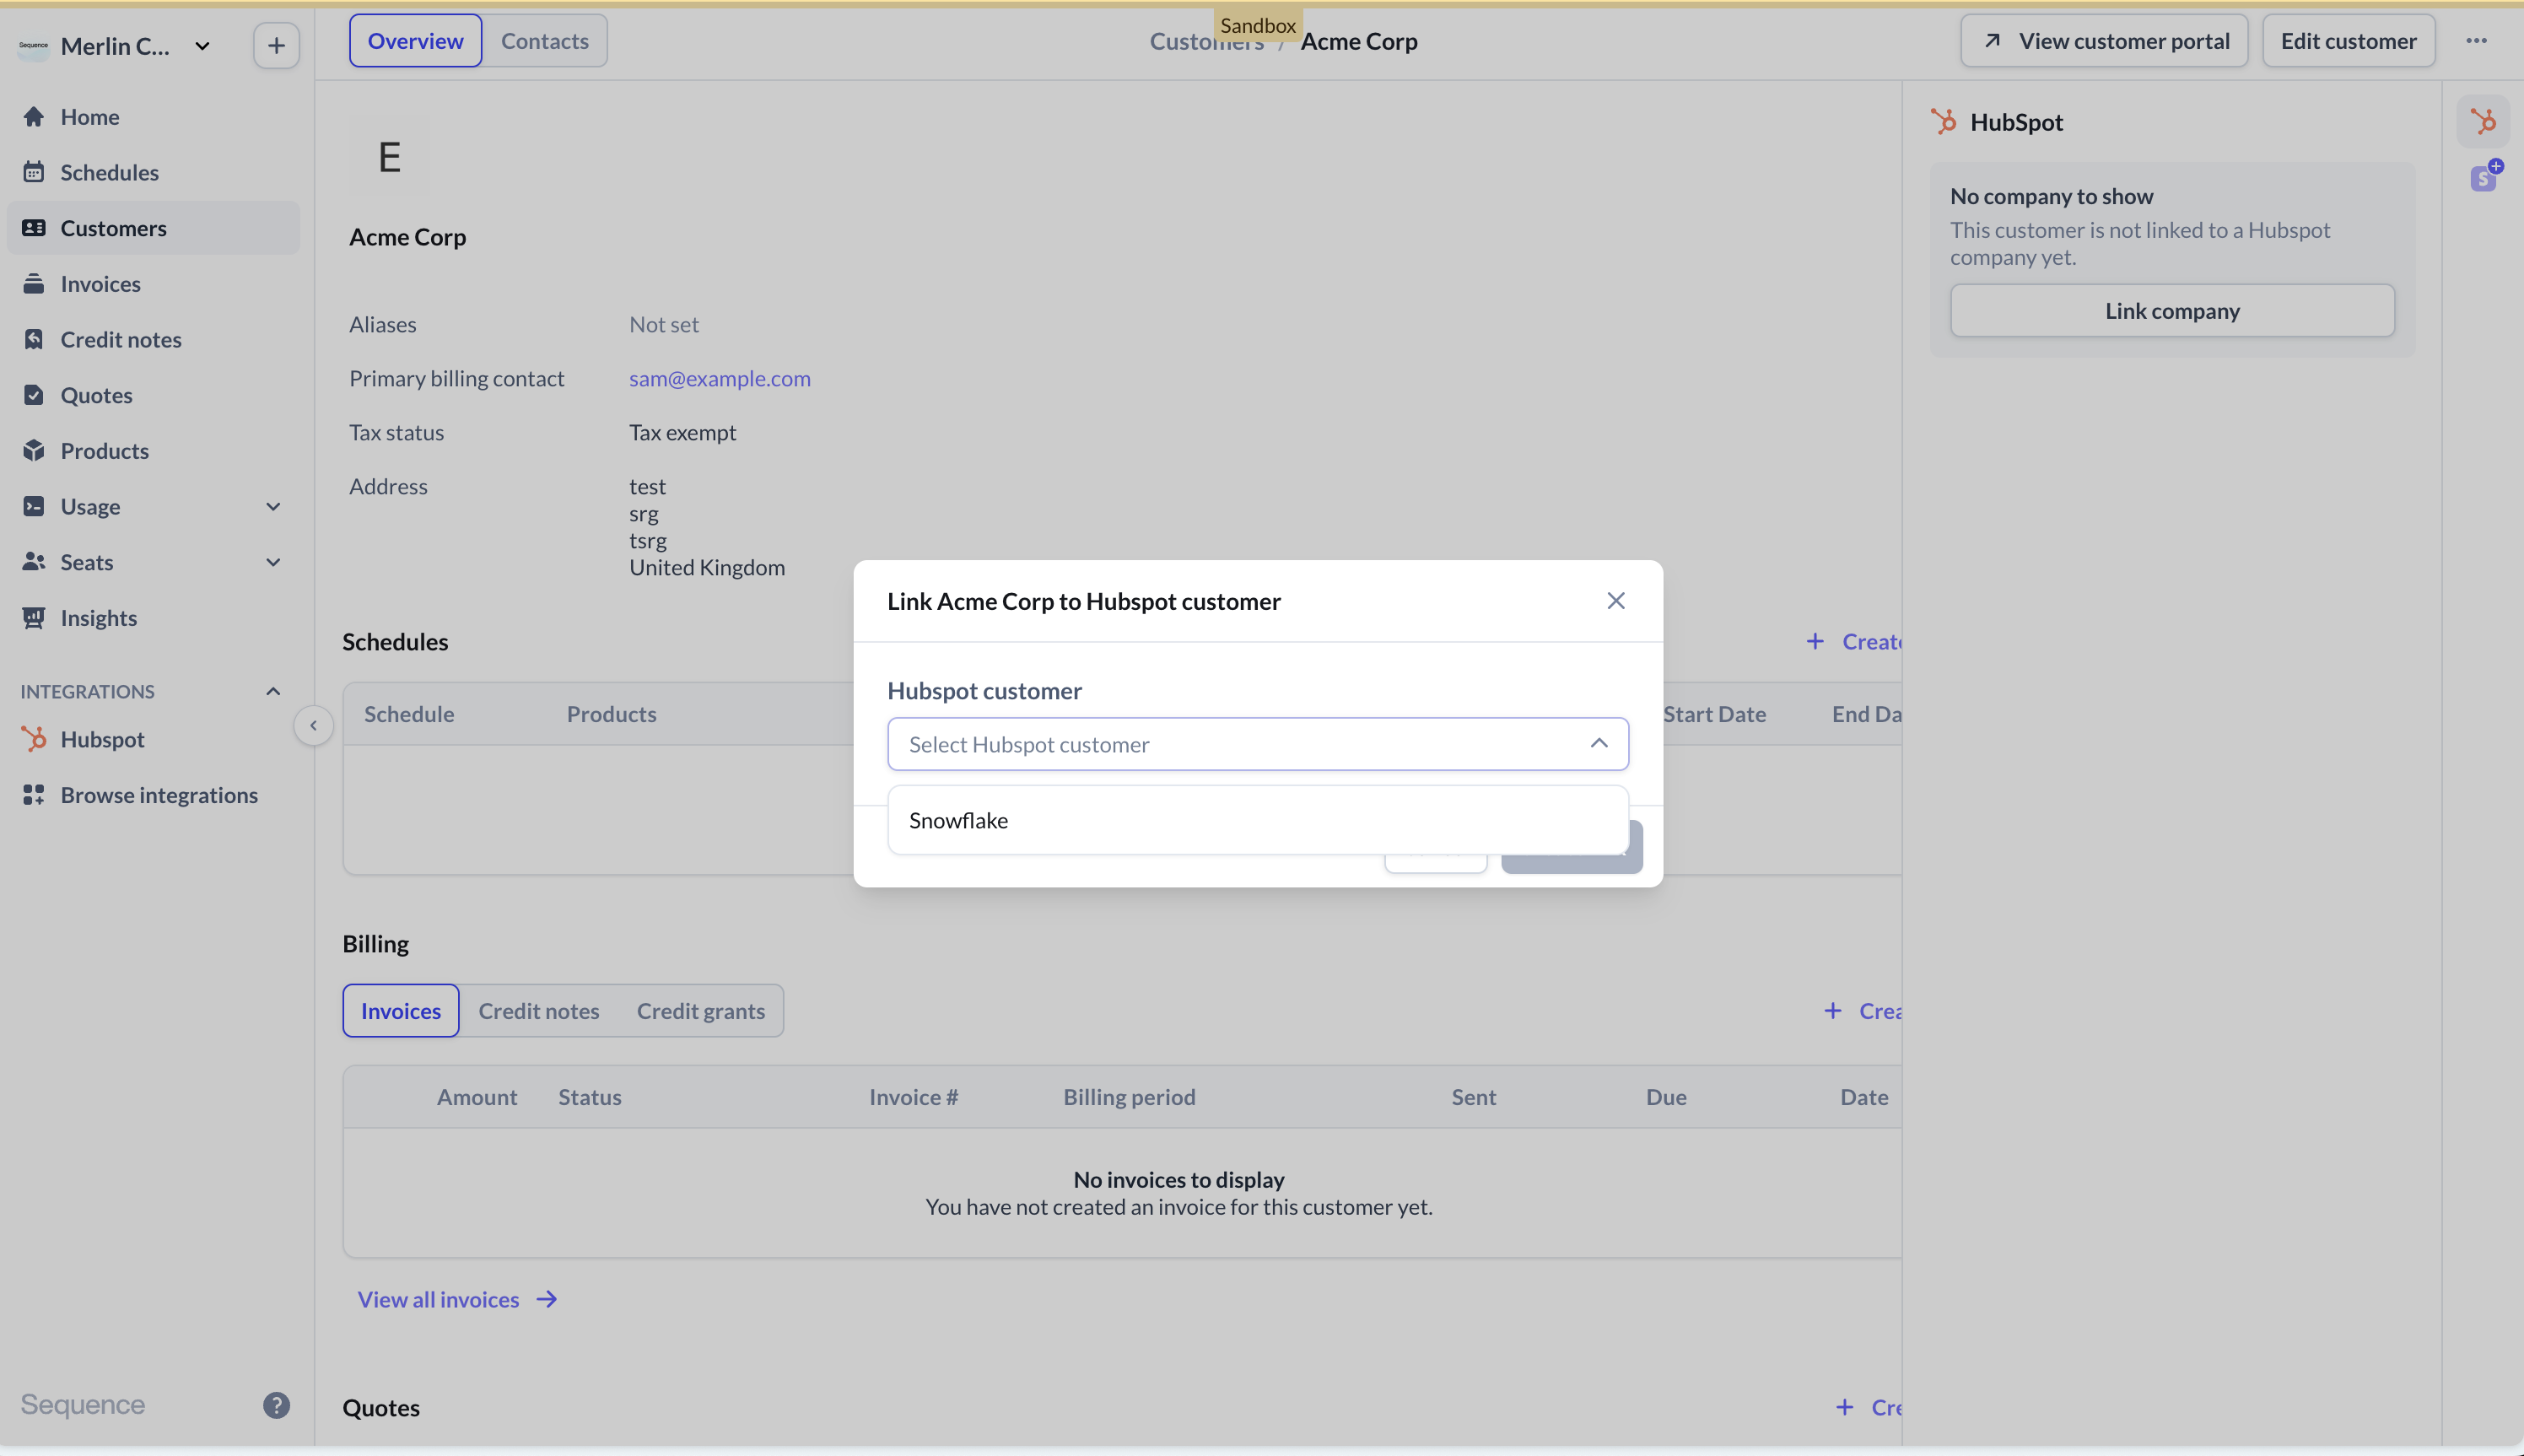Go back to Customers breadcrumb
Screen dimensions: 2524x1456
tap(1206, 41)
